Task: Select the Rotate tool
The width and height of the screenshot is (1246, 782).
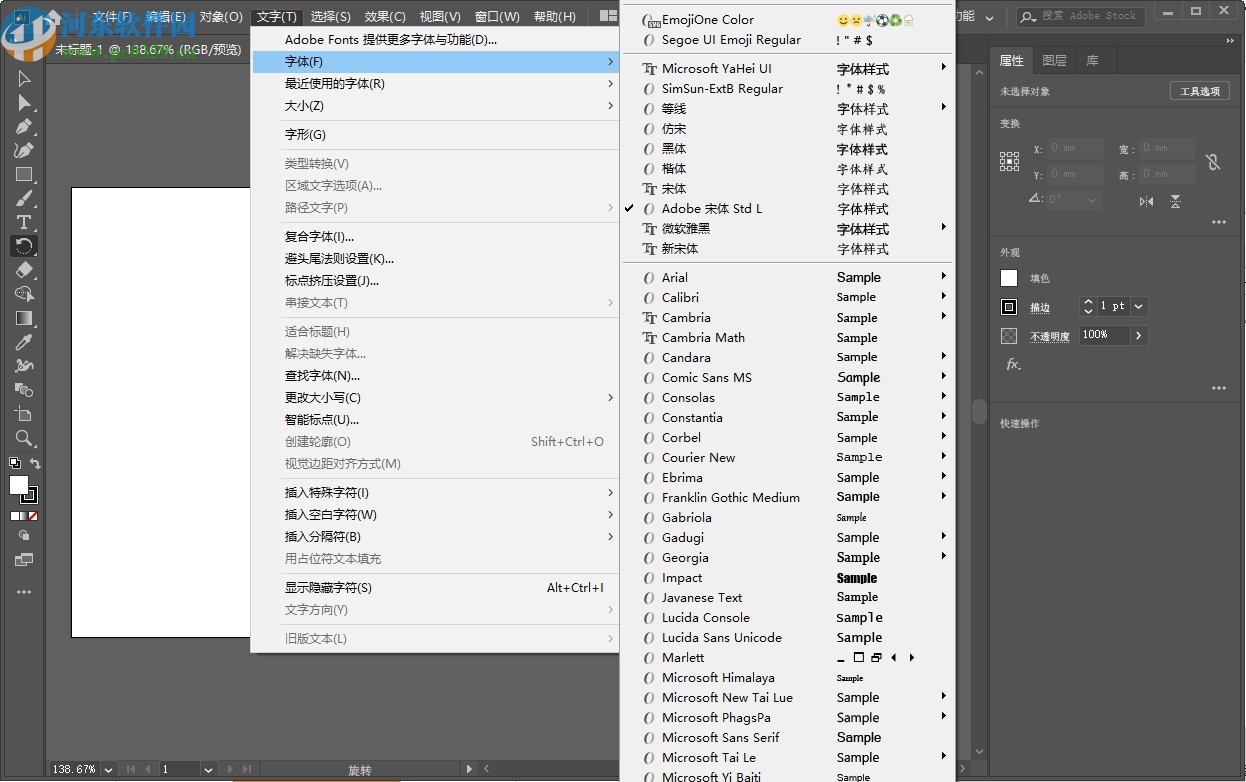Action: coord(22,246)
